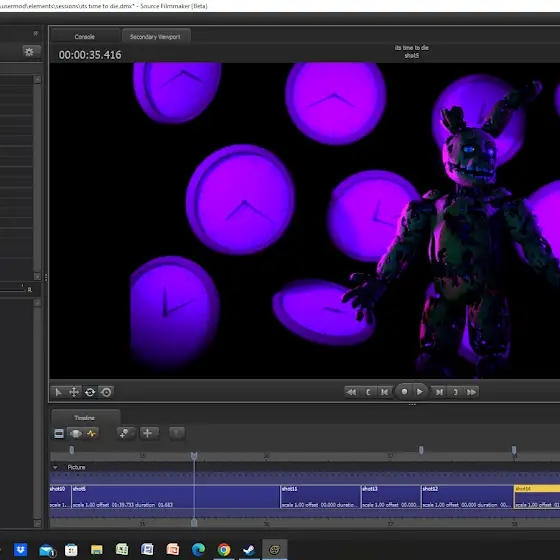Open Mail app from the taskbar
The width and height of the screenshot is (560, 560).
click(x=46, y=550)
